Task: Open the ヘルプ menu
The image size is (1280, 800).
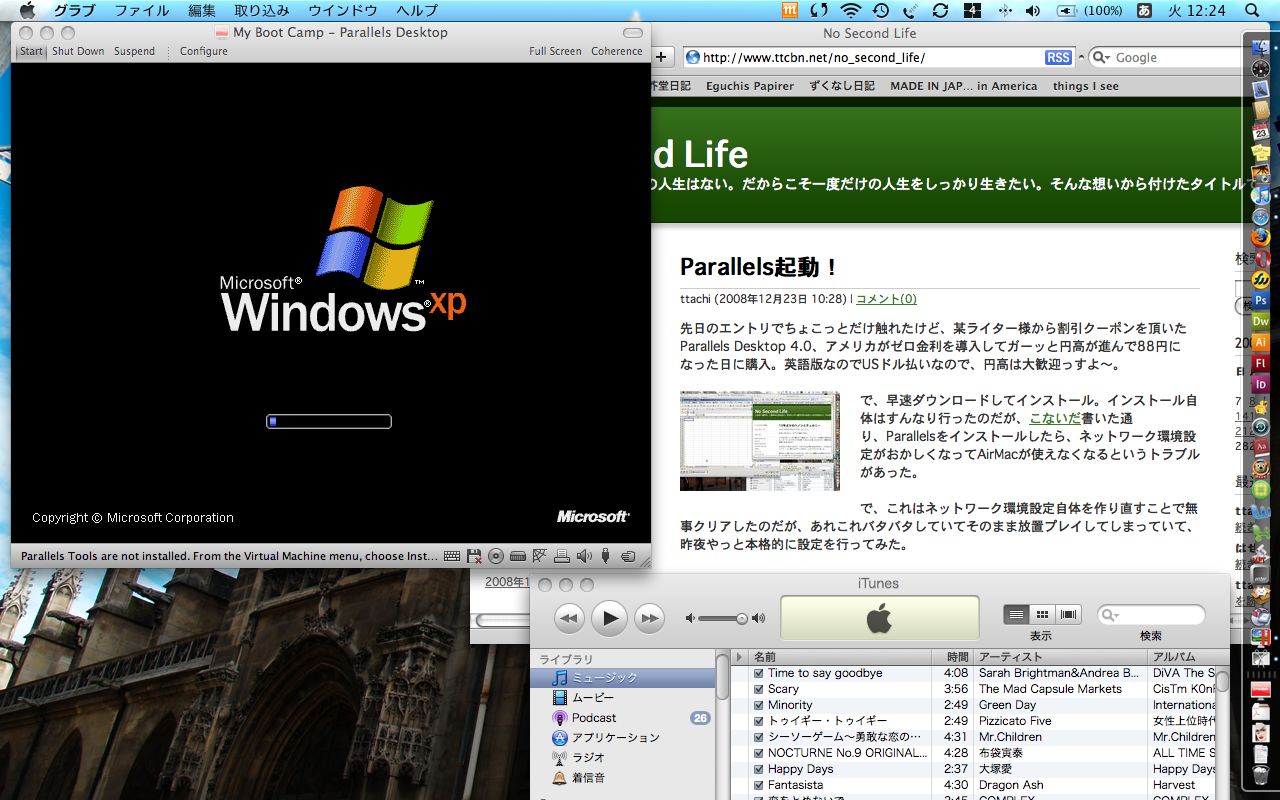Action: (417, 11)
